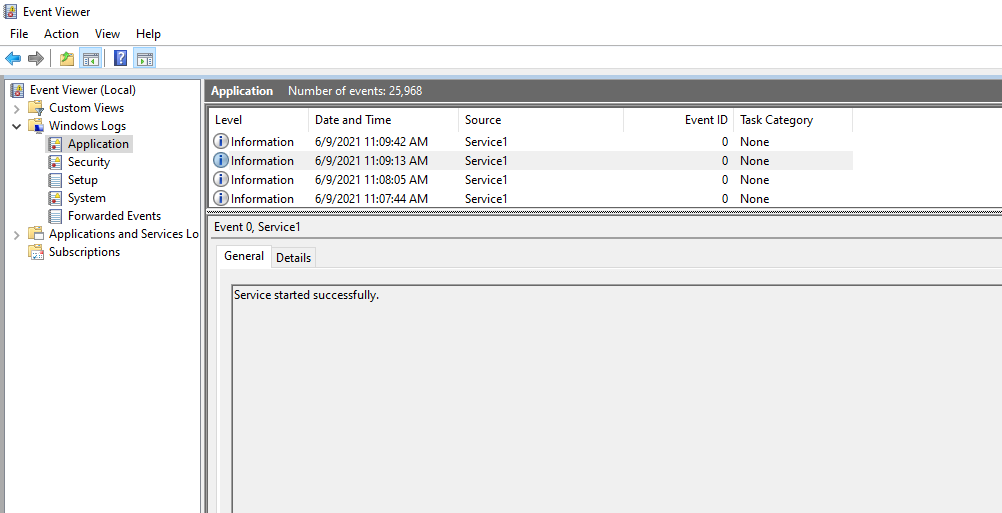This screenshot has width=1002, height=513.
Task: Expand the Custom Views node
Action: point(17,109)
